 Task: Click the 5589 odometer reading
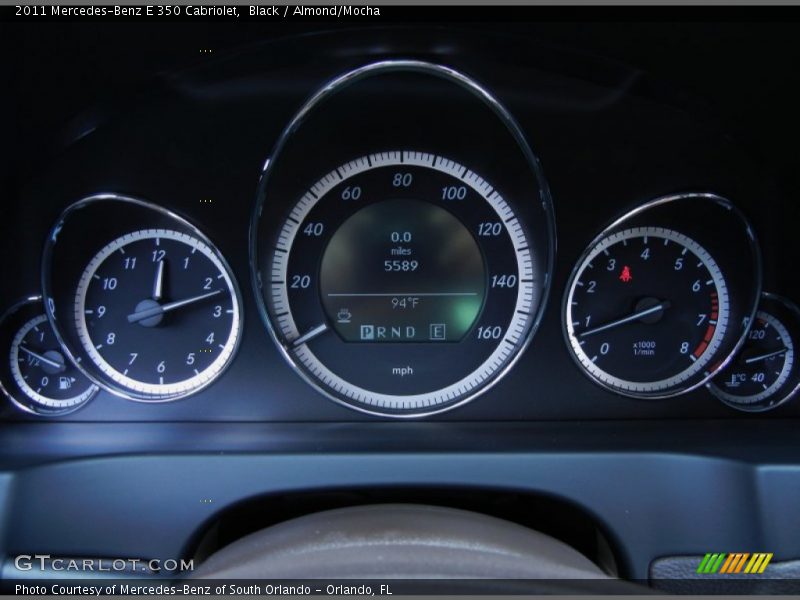pyautogui.click(x=401, y=266)
